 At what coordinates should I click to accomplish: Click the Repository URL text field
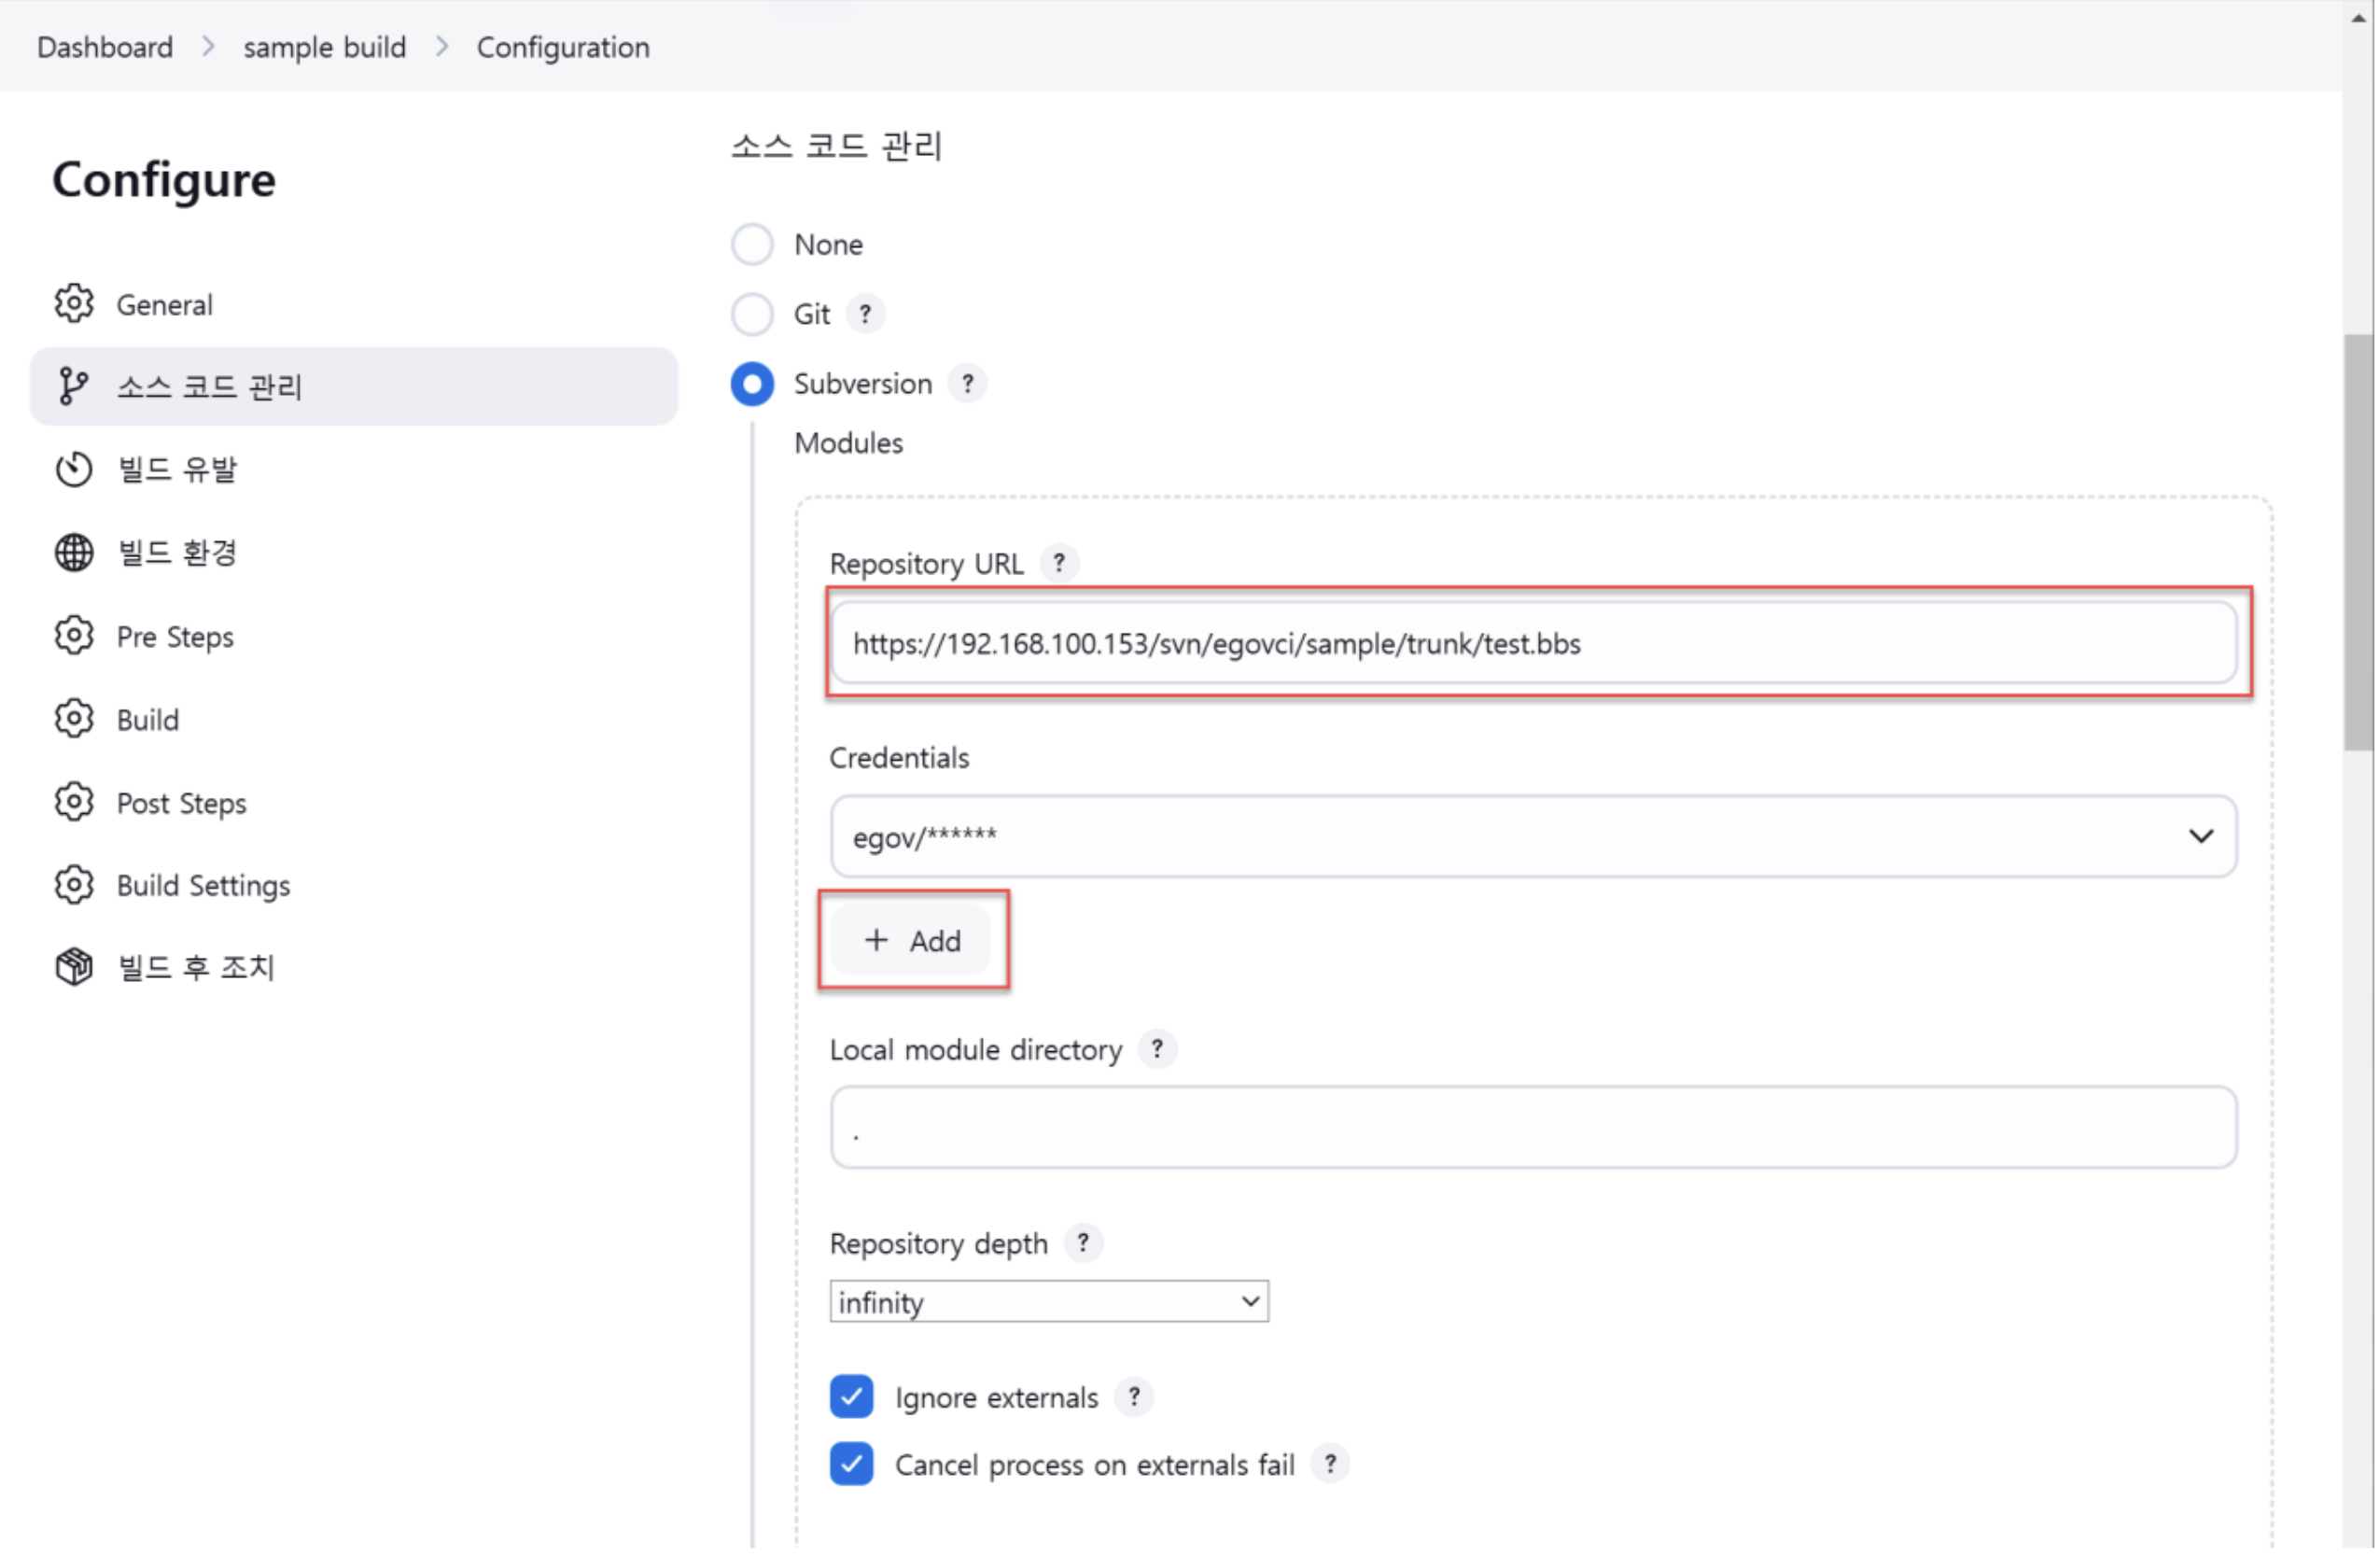(1534, 645)
